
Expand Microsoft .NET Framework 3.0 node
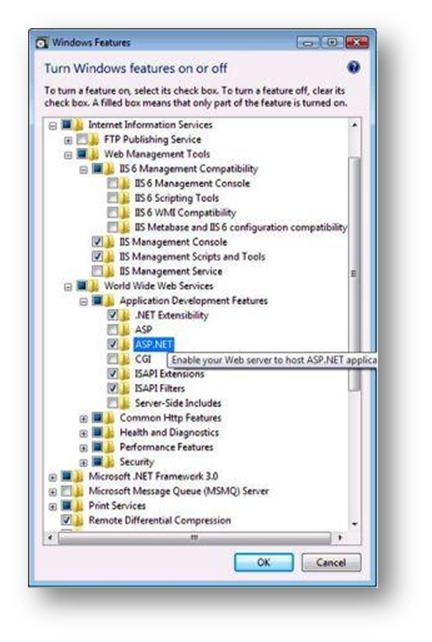pyautogui.click(x=52, y=477)
